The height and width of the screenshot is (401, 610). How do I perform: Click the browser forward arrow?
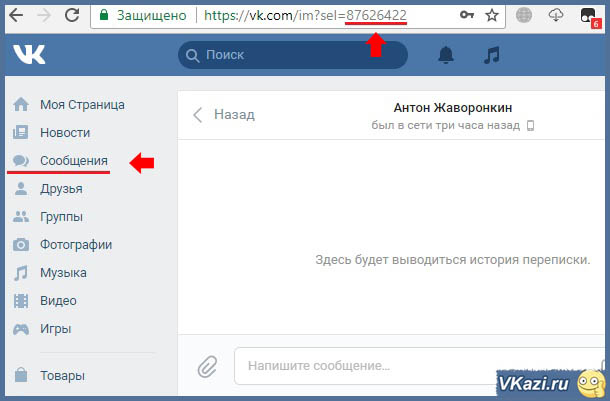(44, 15)
